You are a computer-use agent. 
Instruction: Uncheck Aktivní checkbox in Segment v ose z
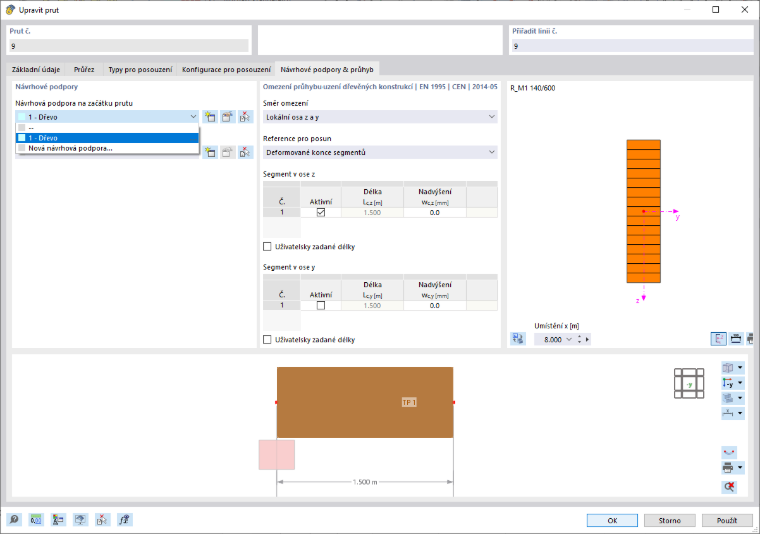[321, 212]
